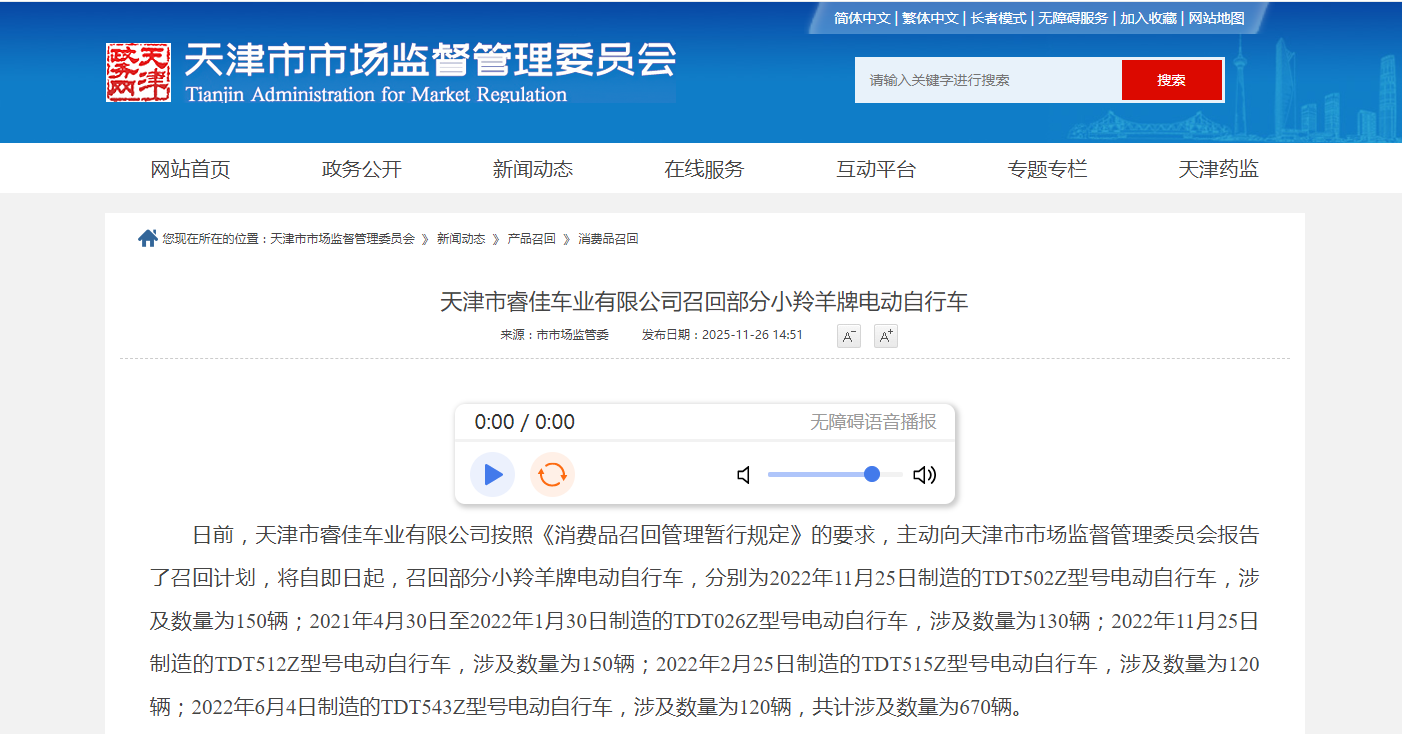This screenshot has width=1402, height=734.
Task: Click the article title about 小羚羊牌电动自行车
Action: pos(704,301)
